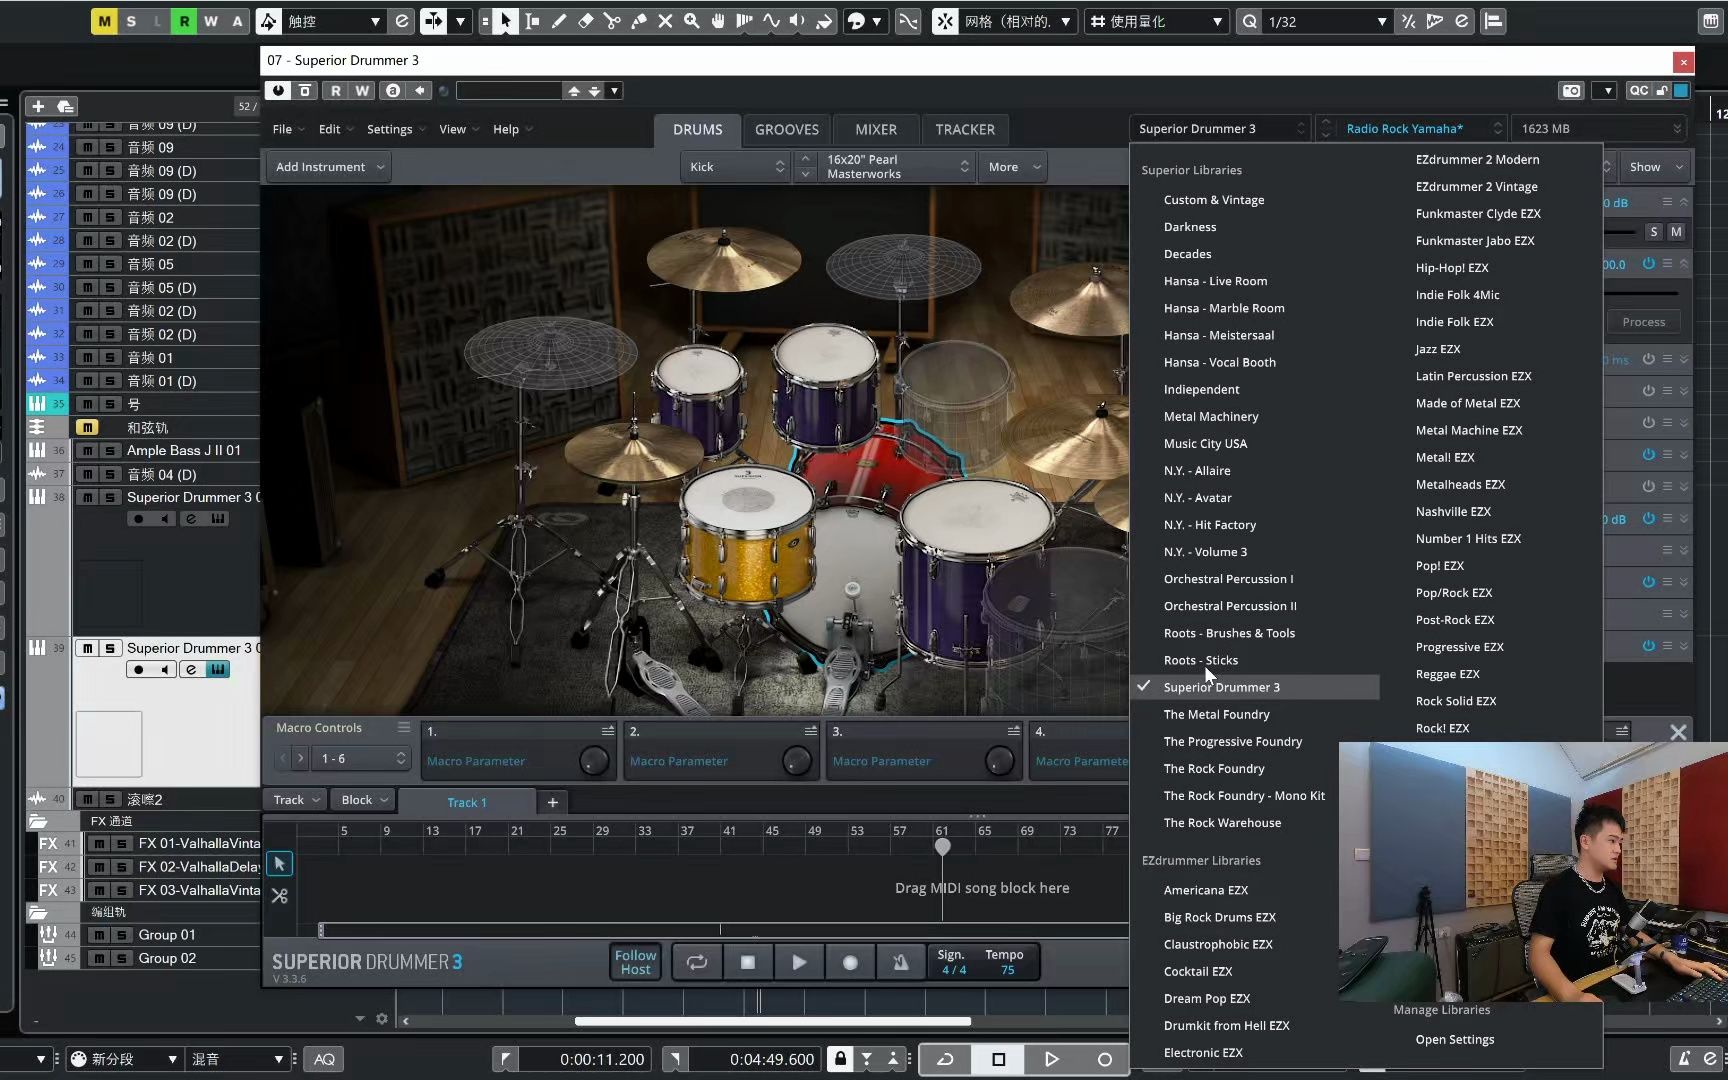Open the Track dropdown in song track
The width and height of the screenshot is (1728, 1080).
296,800
